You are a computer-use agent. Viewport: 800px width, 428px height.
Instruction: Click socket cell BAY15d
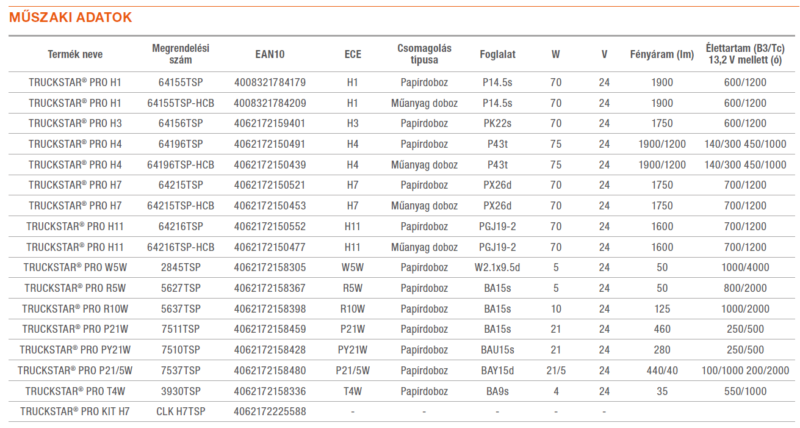[x=497, y=370]
